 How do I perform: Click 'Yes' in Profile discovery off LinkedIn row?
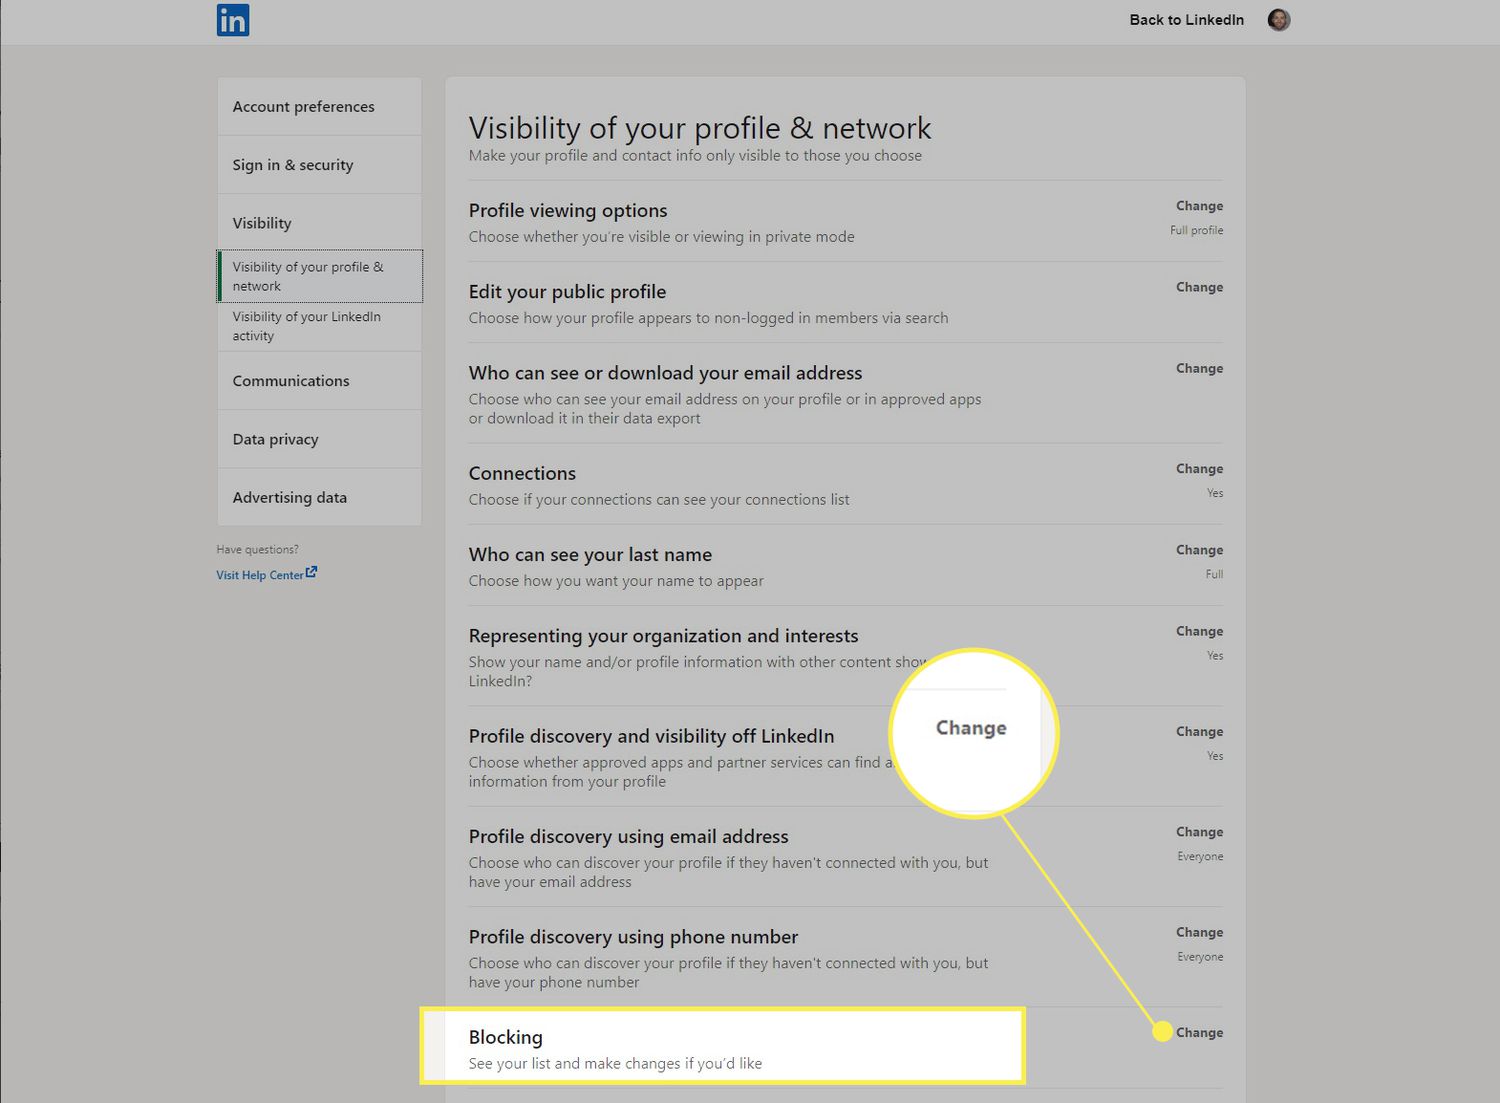[1215, 756]
